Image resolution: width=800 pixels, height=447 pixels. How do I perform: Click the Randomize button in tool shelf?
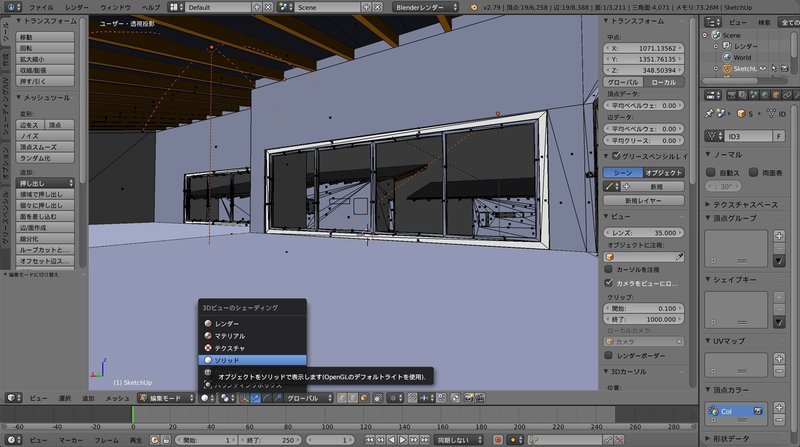pyautogui.click(x=45, y=158)
